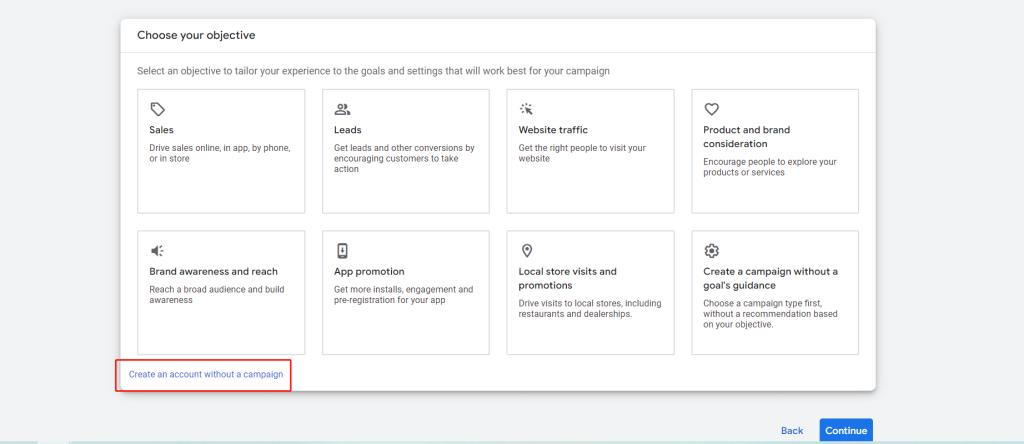Click 'Encourage people to explore your products' text
Screen dimensions: 1024x444
click(x=769, y=167)
